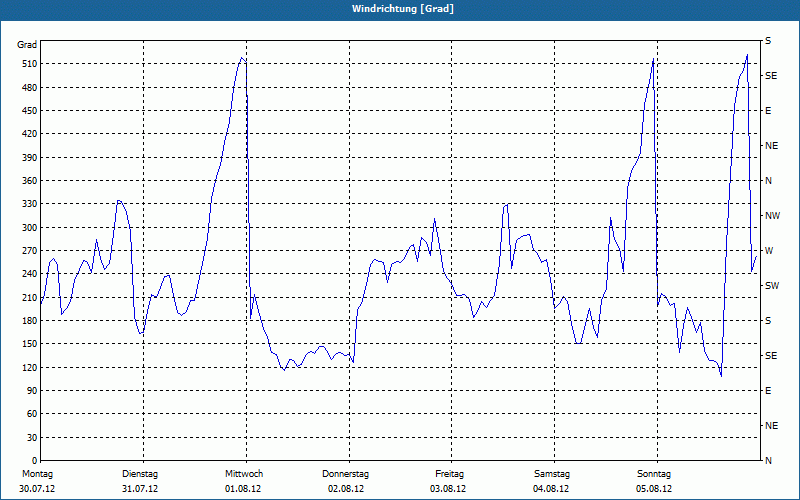Select the 'Donnerstag' day label
Viewport: 800px width, 500px height.
[x=345, y=474]
